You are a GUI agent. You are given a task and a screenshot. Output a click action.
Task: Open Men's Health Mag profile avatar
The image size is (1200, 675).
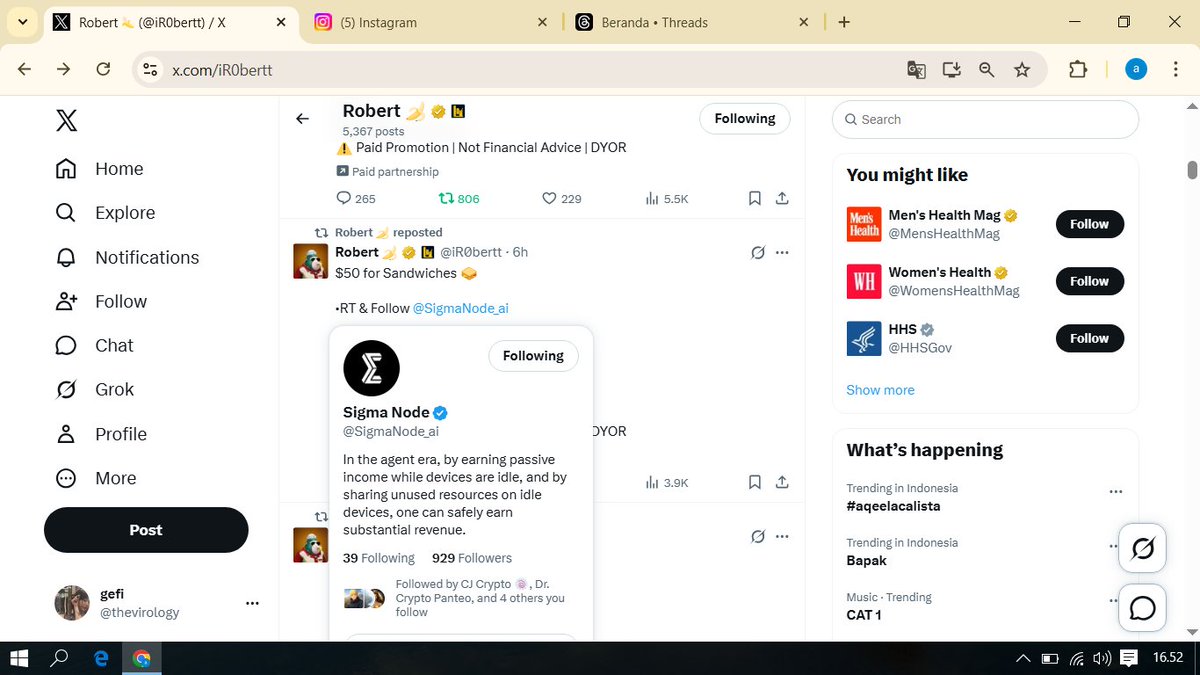tap(864, 224)
